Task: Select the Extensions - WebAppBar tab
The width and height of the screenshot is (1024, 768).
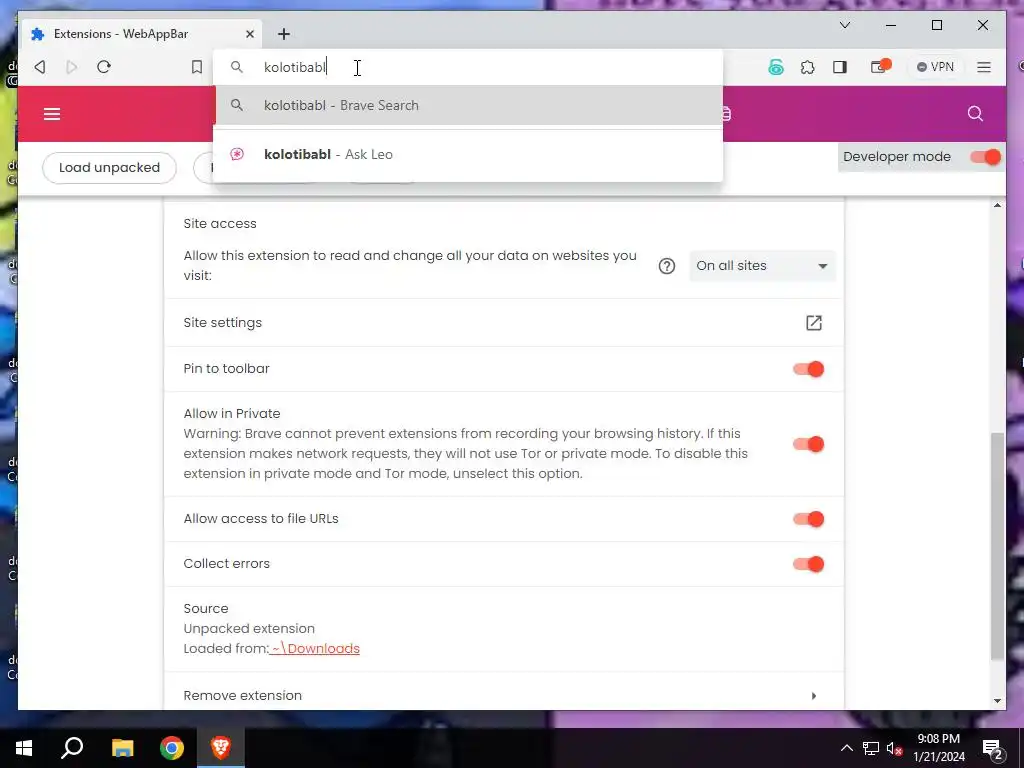Action: pyautogui.click(x=142, y=34)
